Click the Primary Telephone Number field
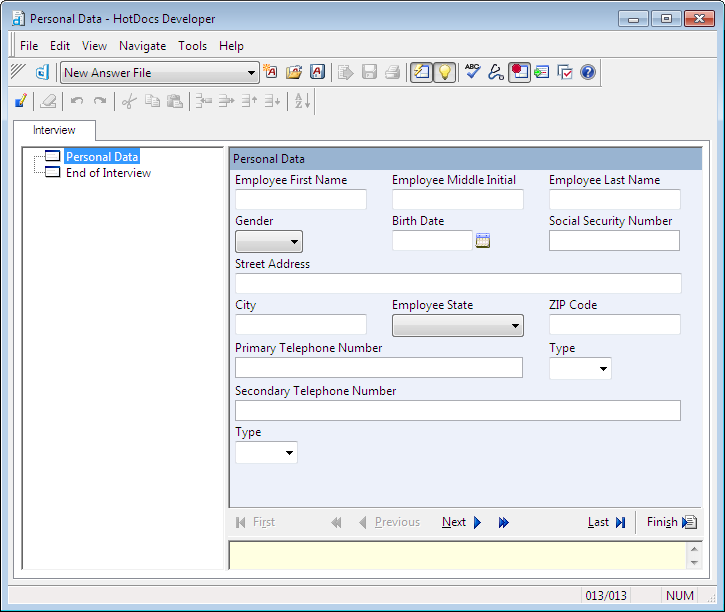 379,367
